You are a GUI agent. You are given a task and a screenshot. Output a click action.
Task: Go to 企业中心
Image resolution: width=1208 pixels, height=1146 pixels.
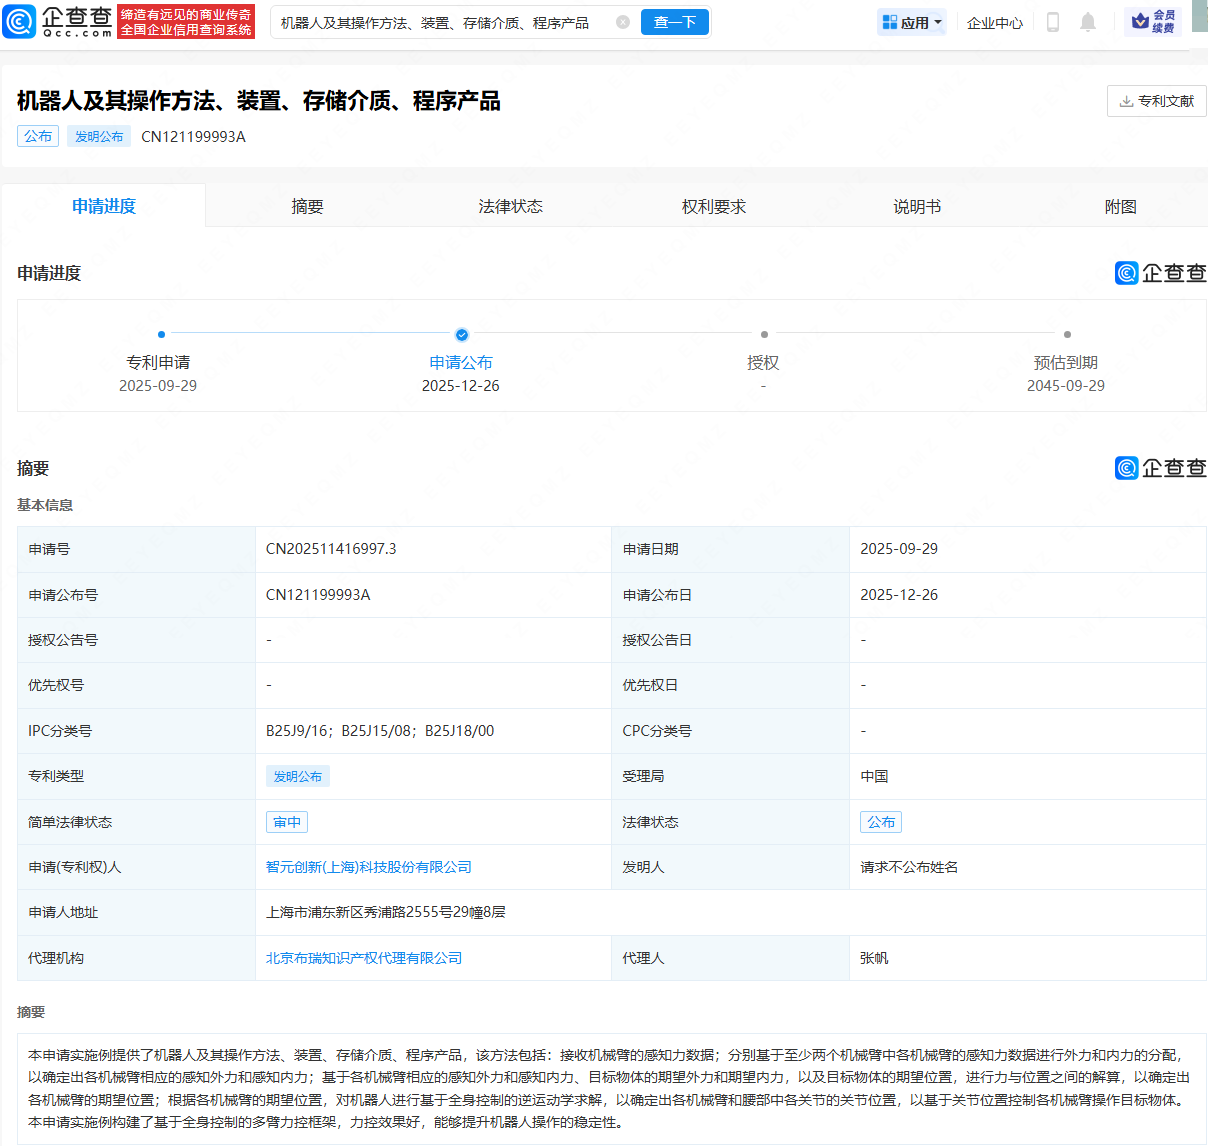(x=994, y=22)
